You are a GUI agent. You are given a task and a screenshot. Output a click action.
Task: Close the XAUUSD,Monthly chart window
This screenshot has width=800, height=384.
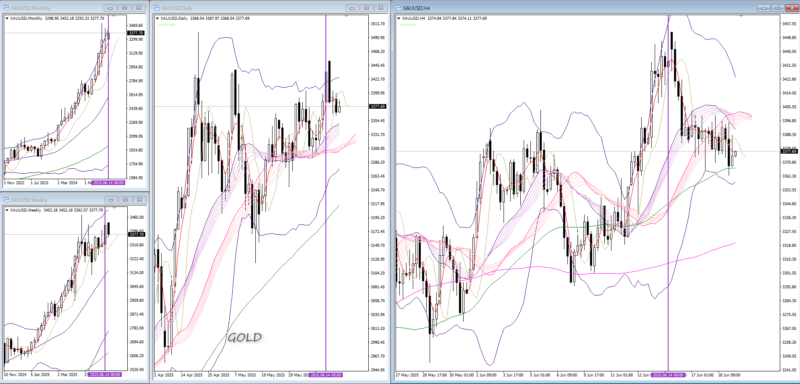[x=138, y=8]
